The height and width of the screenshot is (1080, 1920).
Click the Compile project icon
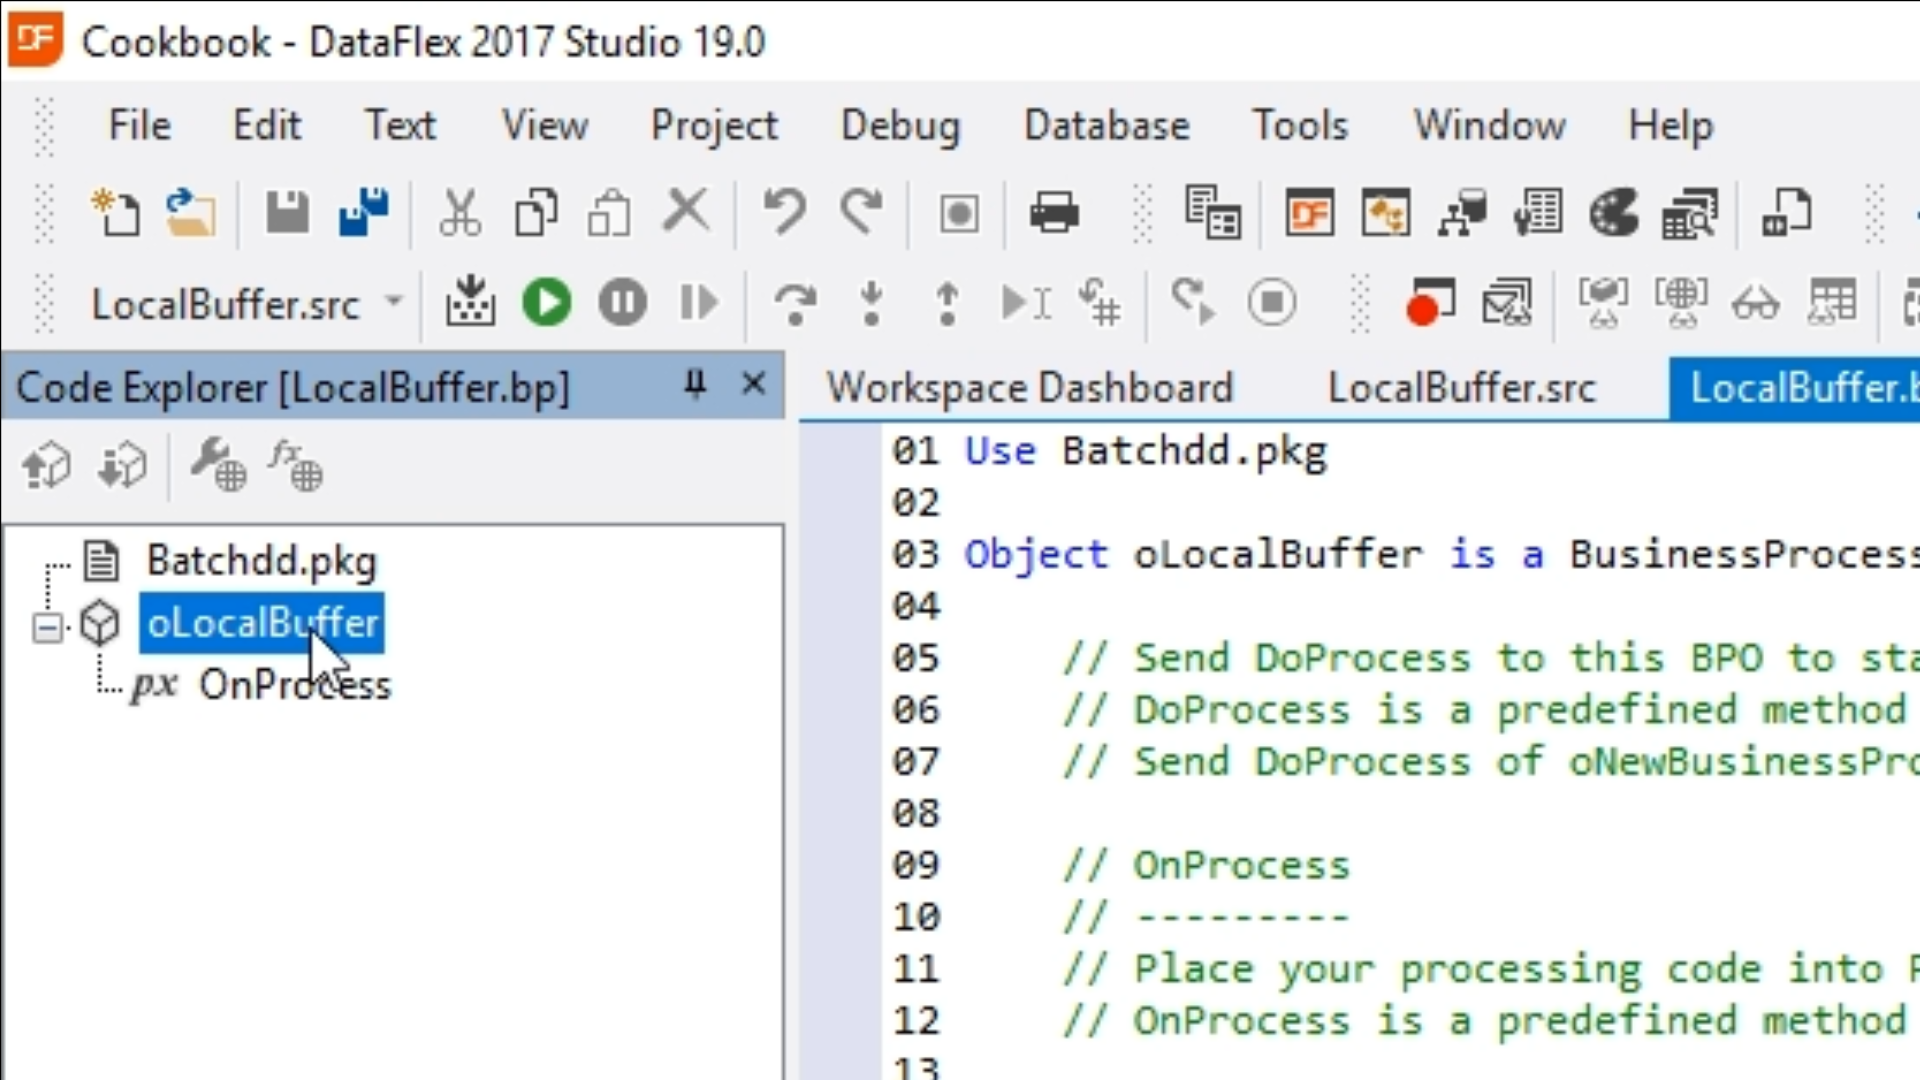click(470, 302)
